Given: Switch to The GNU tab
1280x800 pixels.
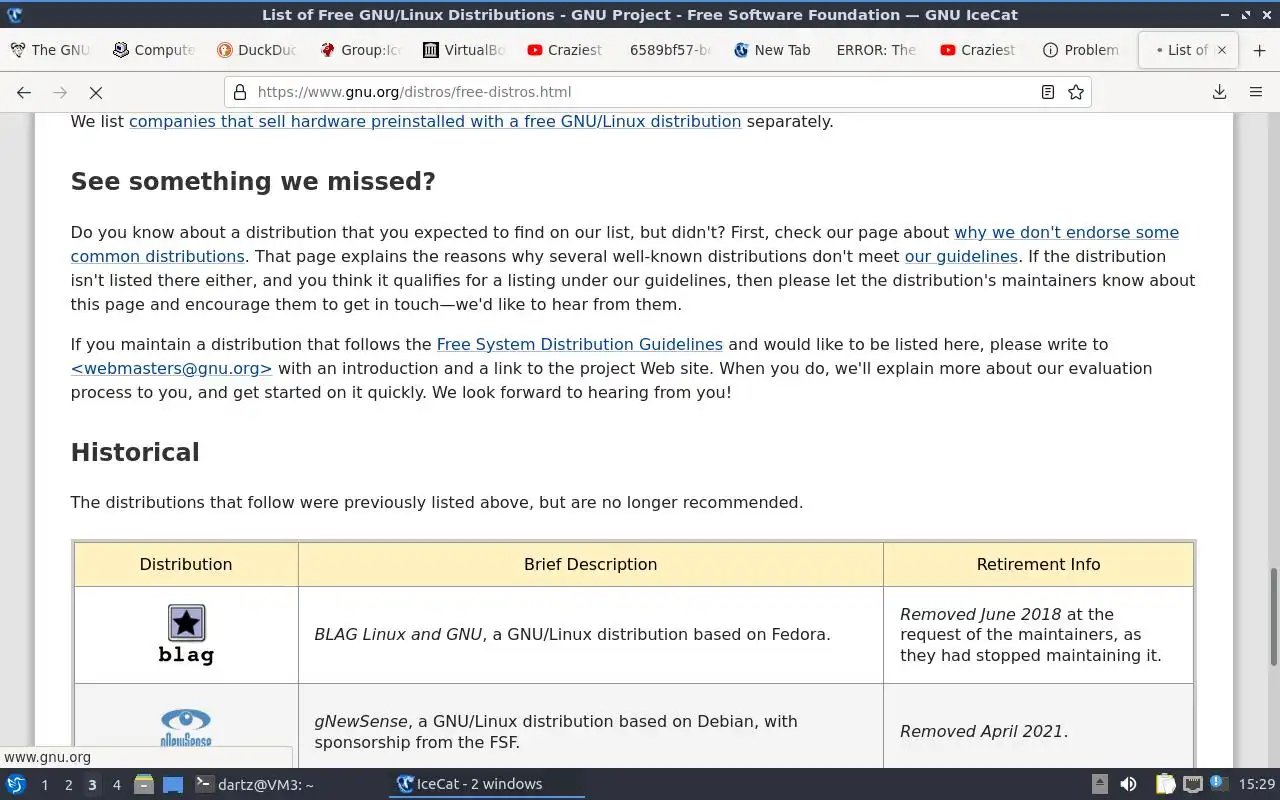Looking at the screenshot, I should tap(49, 50).
